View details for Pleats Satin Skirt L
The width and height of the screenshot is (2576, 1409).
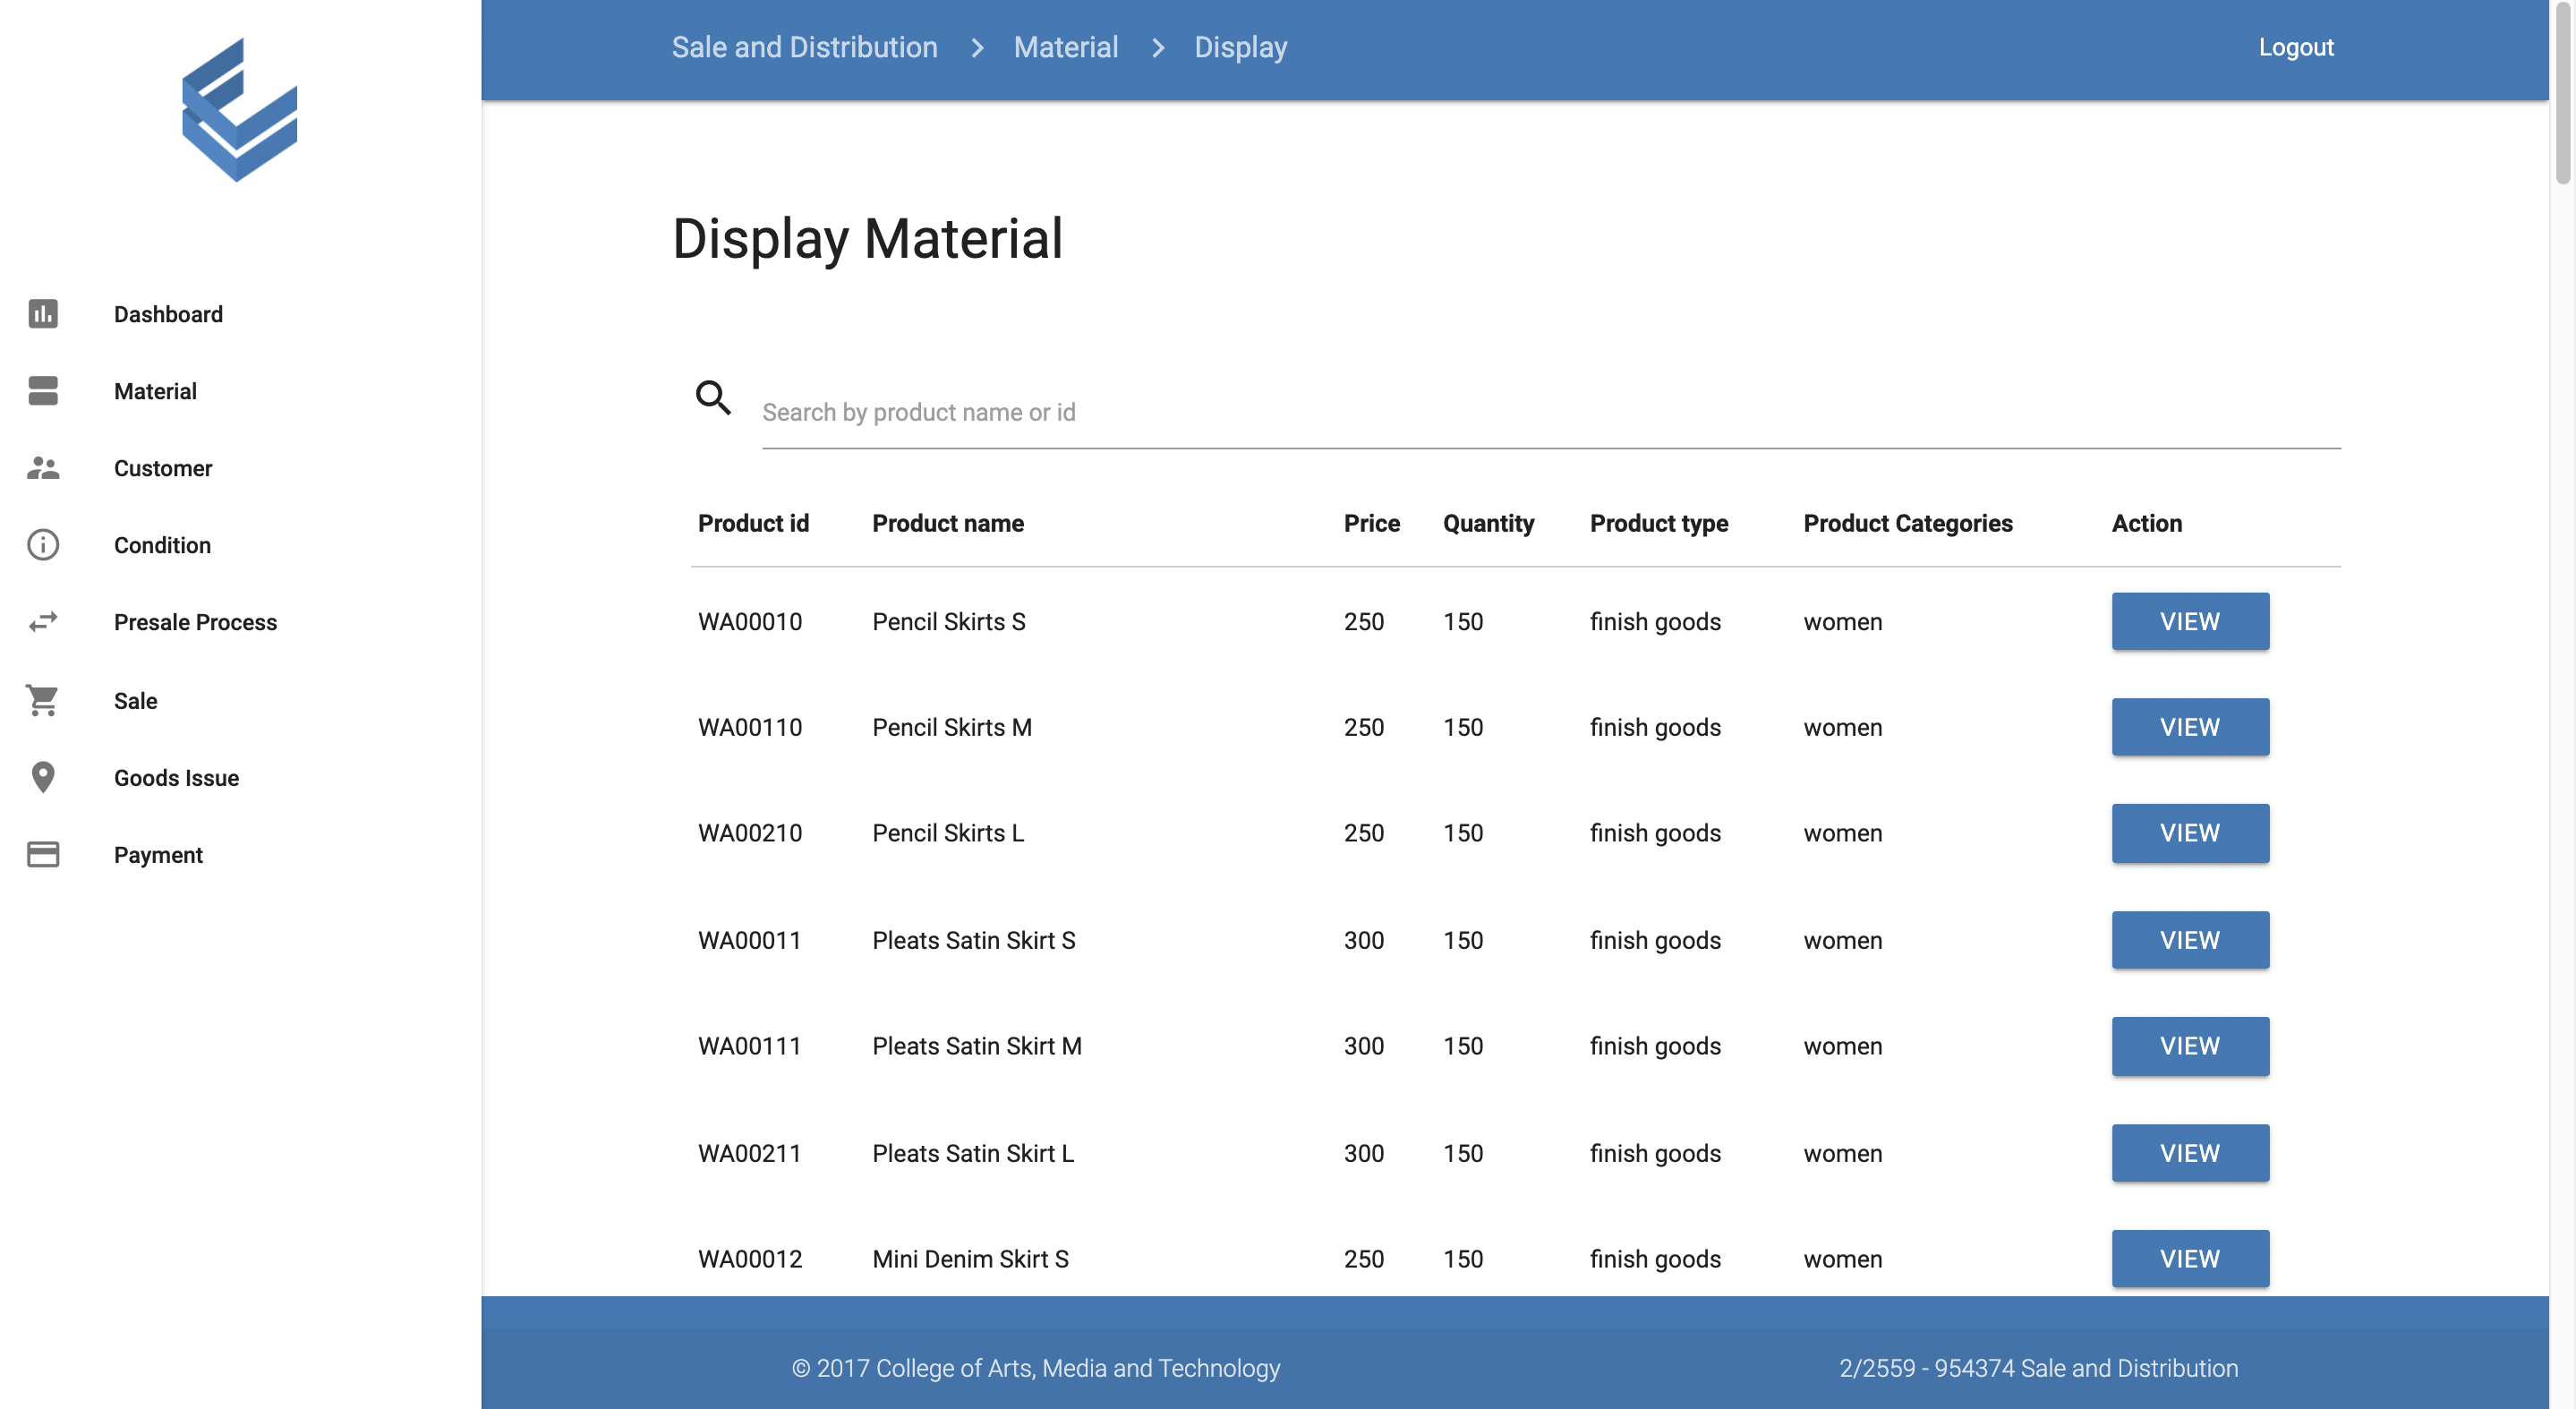click(2190, 1153)
